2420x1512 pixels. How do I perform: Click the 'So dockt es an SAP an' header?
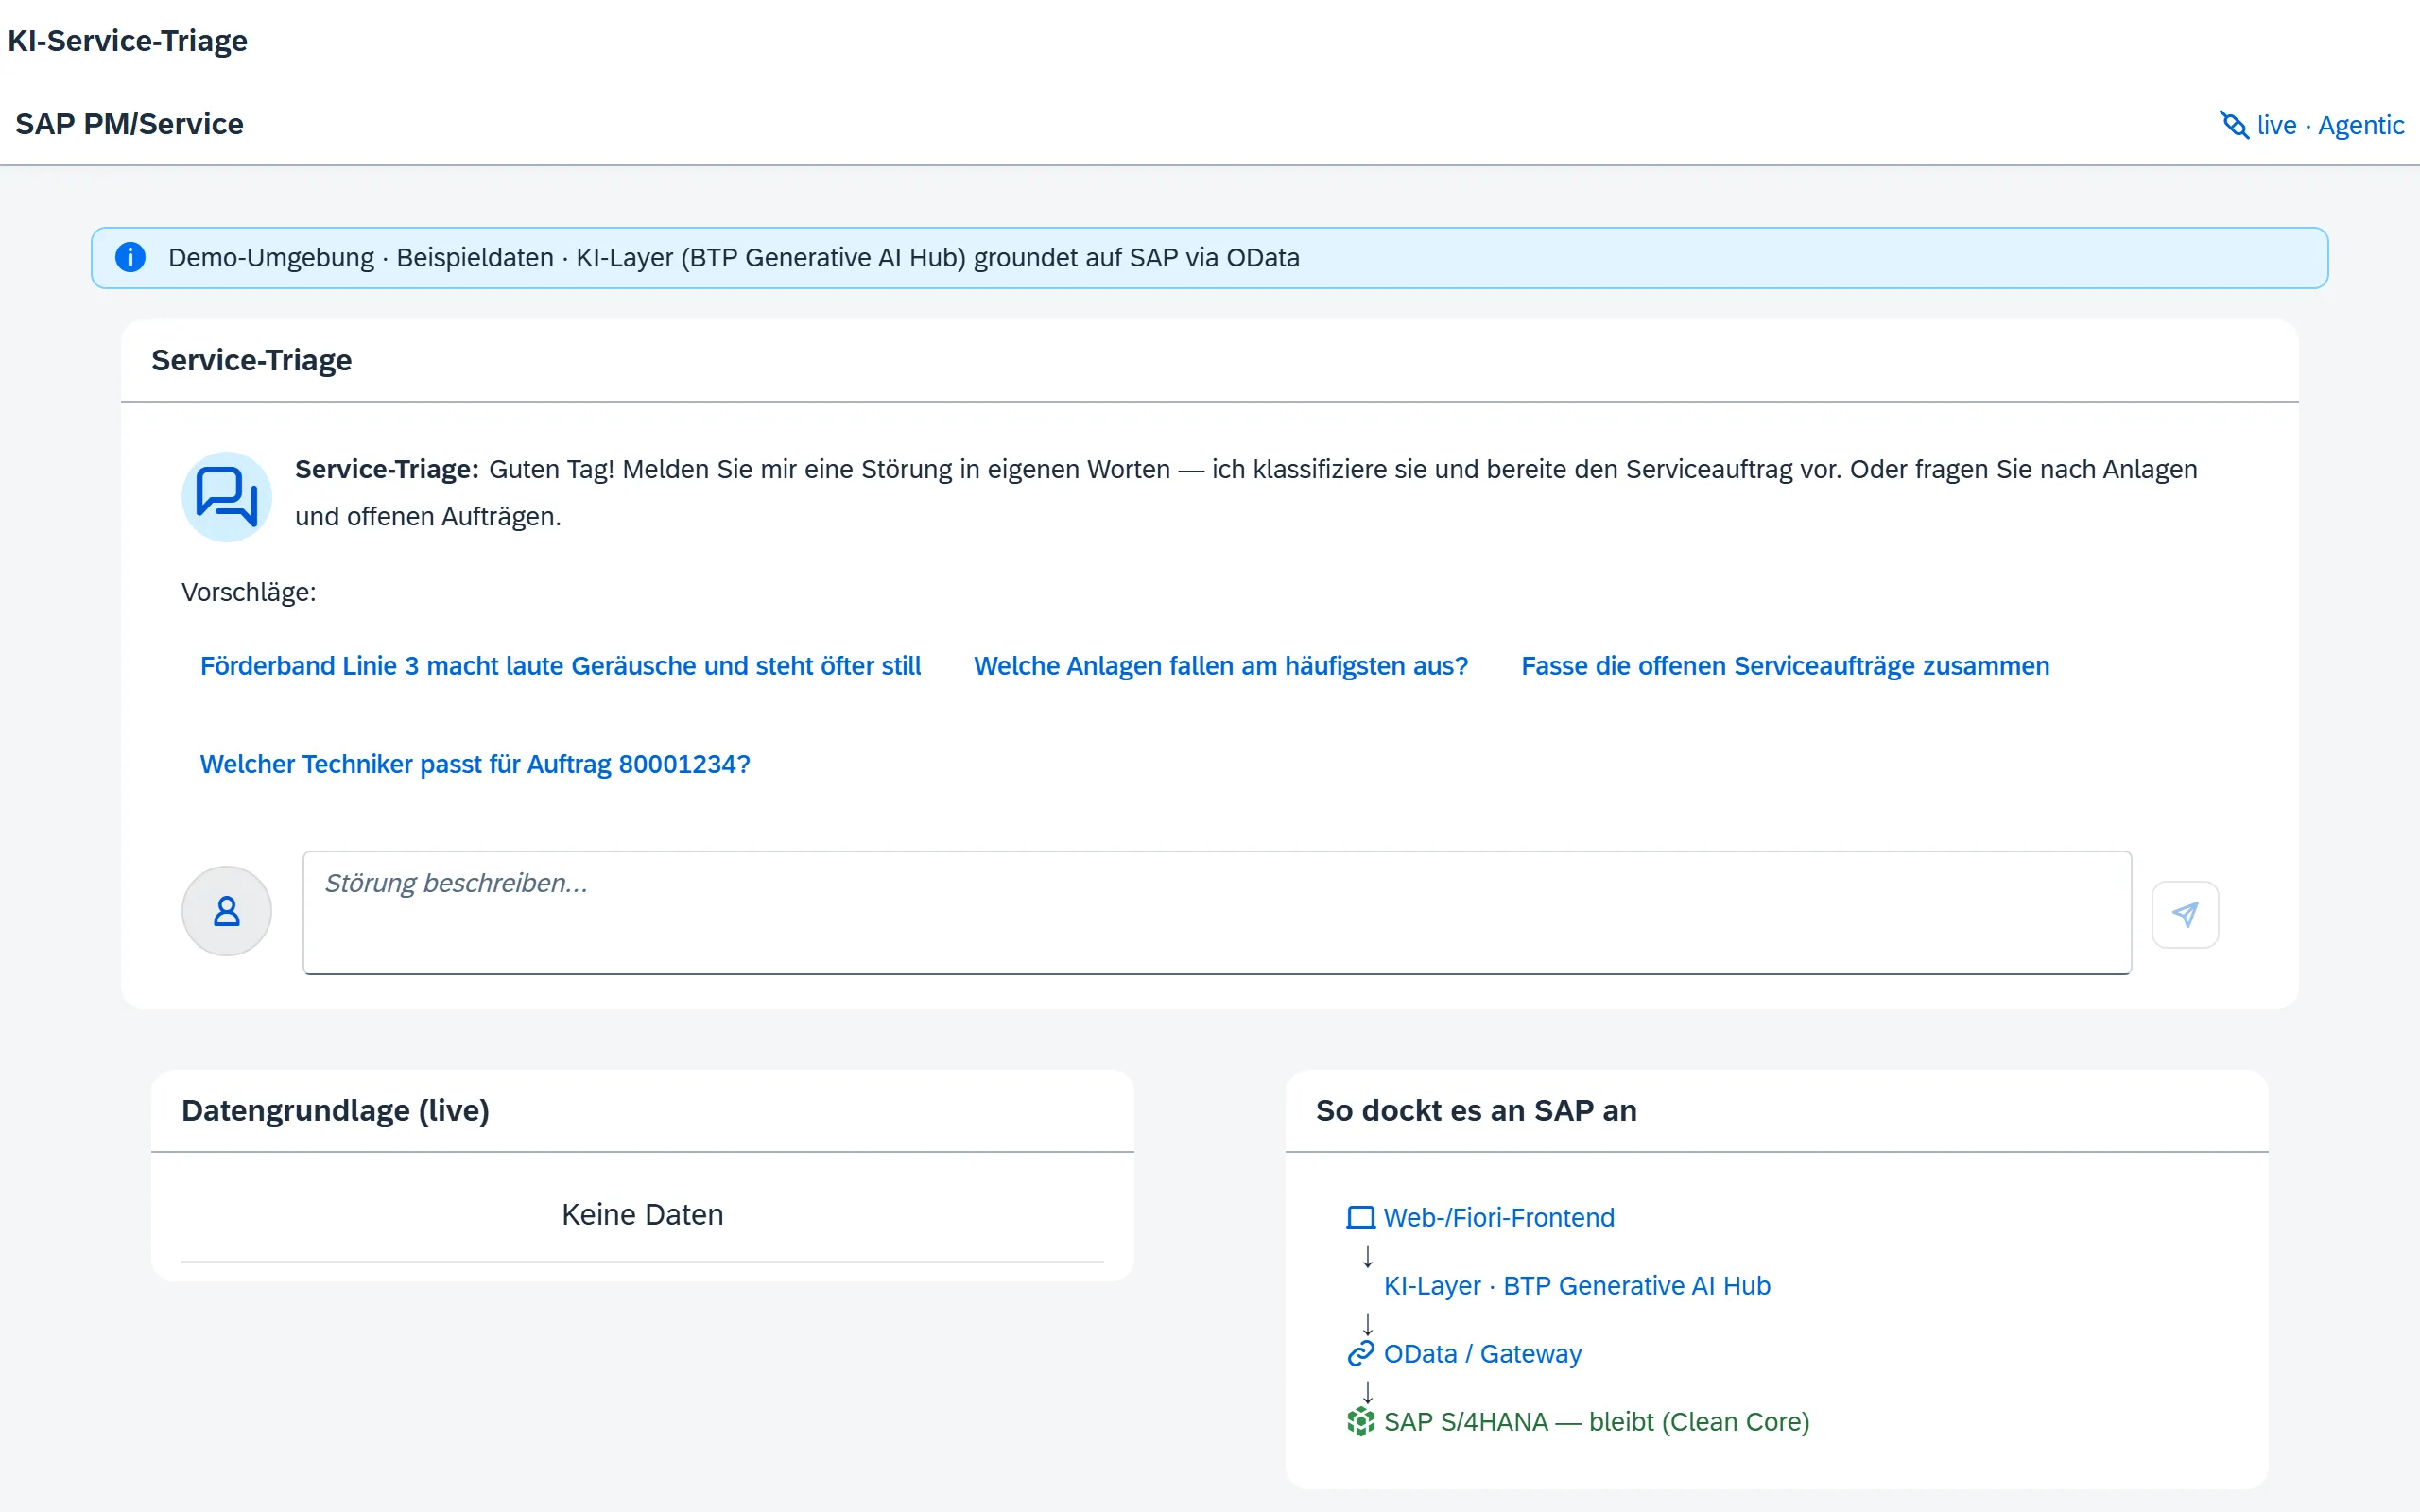coord(1476,1110)
